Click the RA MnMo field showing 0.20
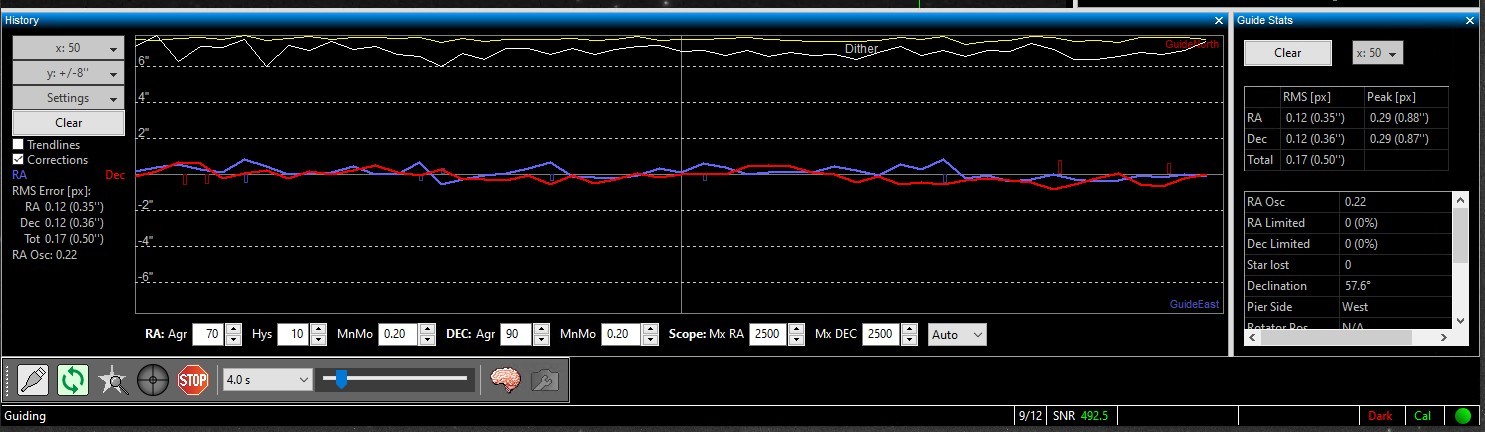The image size is (1485, 432). tap(398, 334)
